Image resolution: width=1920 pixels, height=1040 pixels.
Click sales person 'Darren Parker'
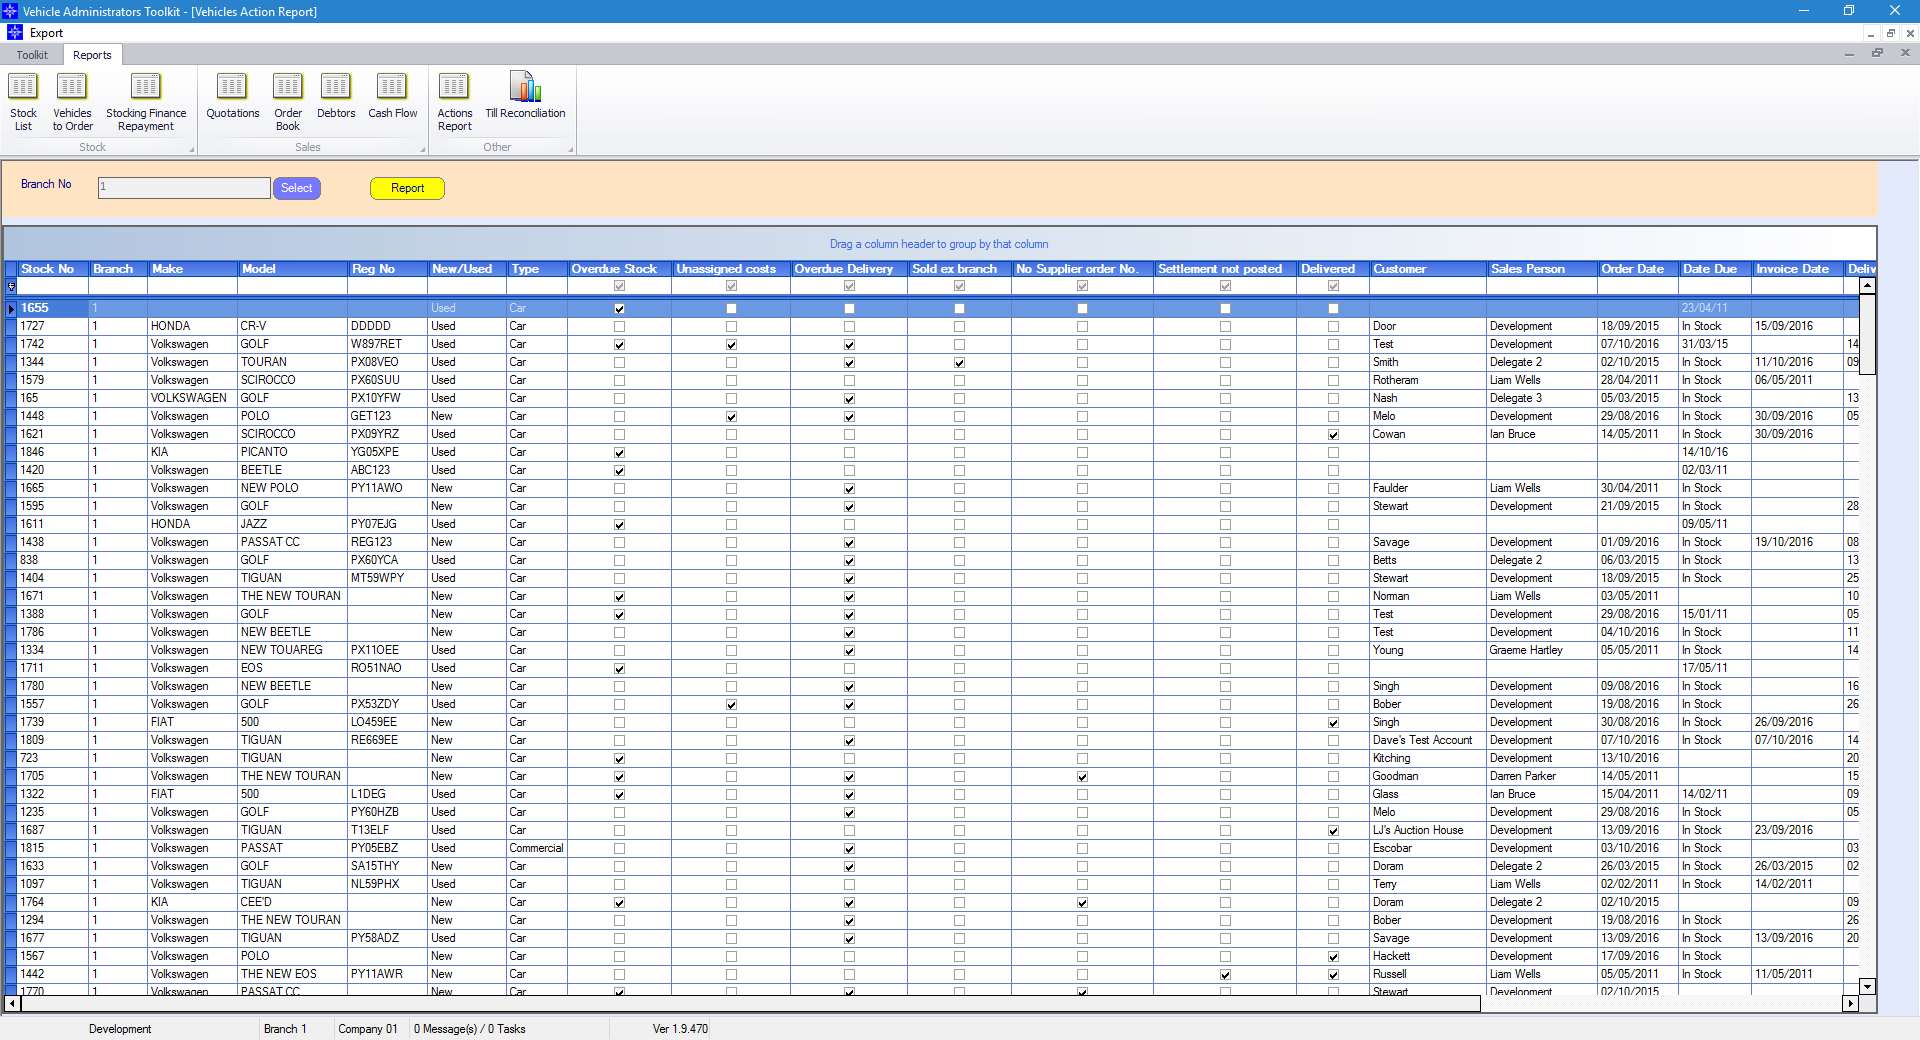point(1541,776)
